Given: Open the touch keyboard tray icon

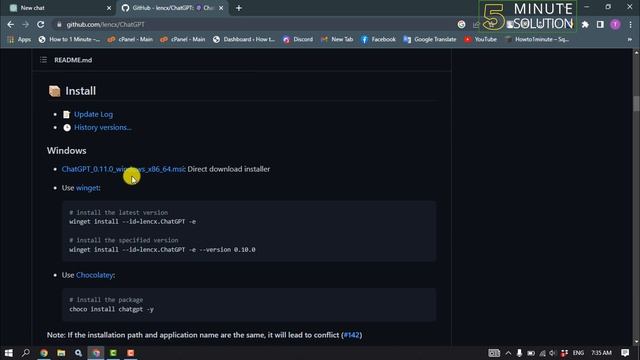Looking at the screenshot, I should point(494,353).
